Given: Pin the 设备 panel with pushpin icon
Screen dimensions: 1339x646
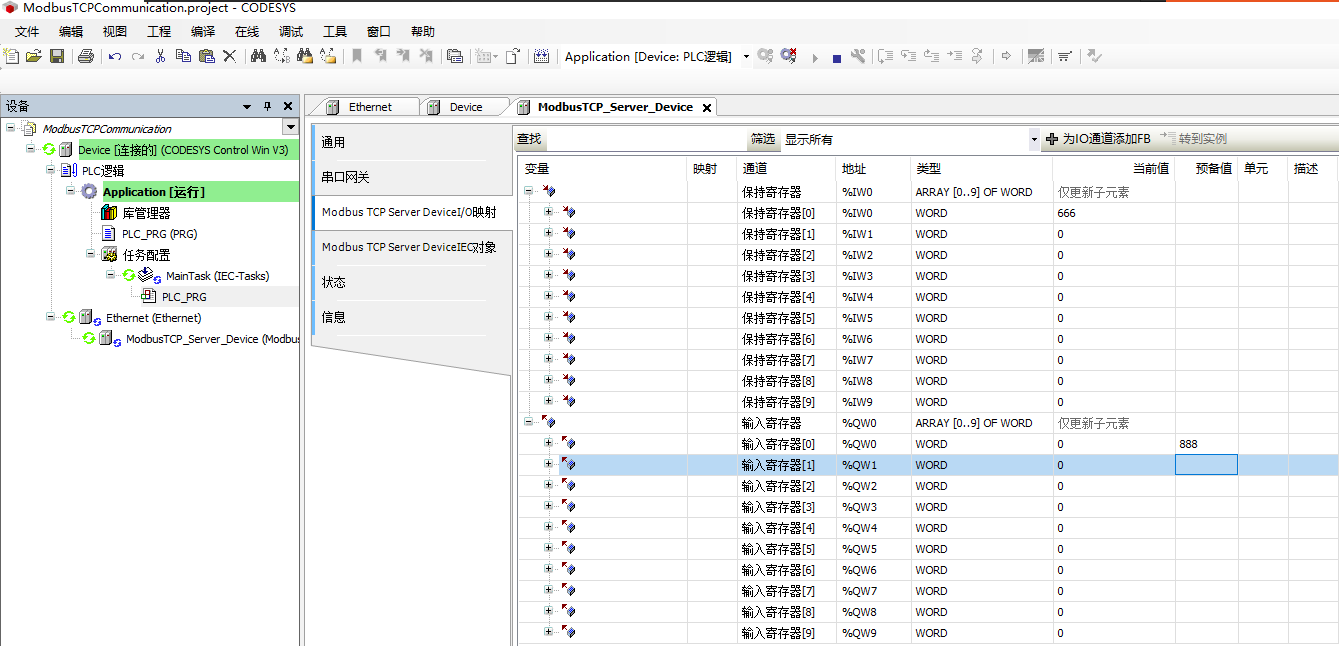Looking at the screenshot, I should (x=267, y=106).
